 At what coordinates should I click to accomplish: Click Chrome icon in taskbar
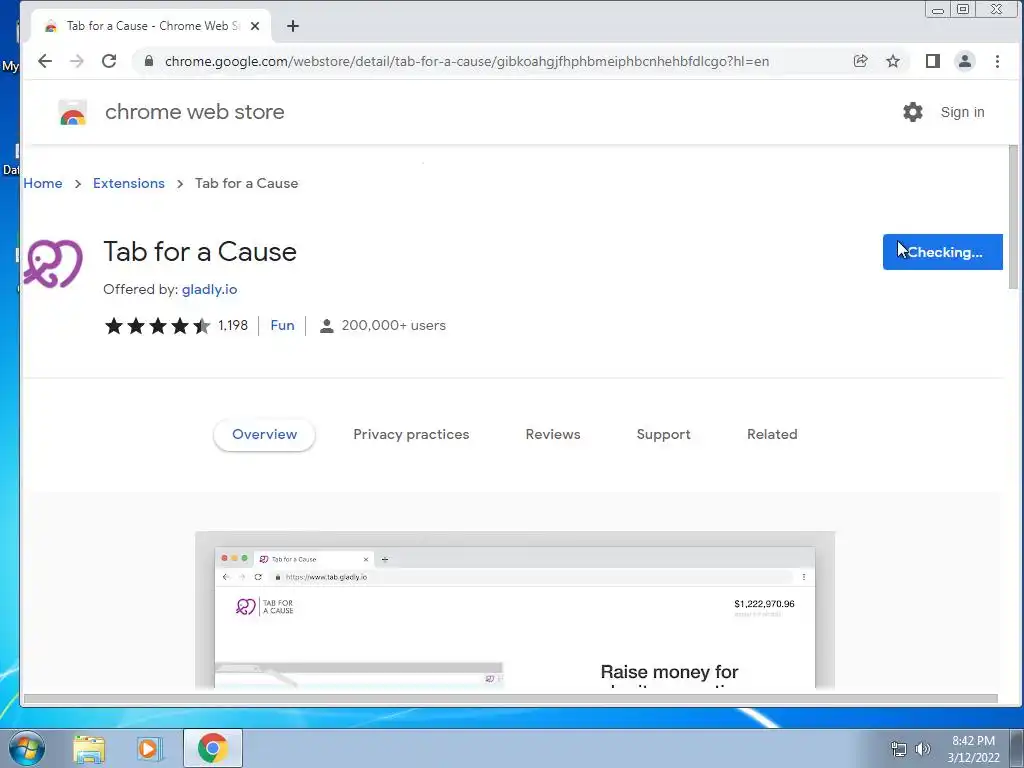coord(213,748)
